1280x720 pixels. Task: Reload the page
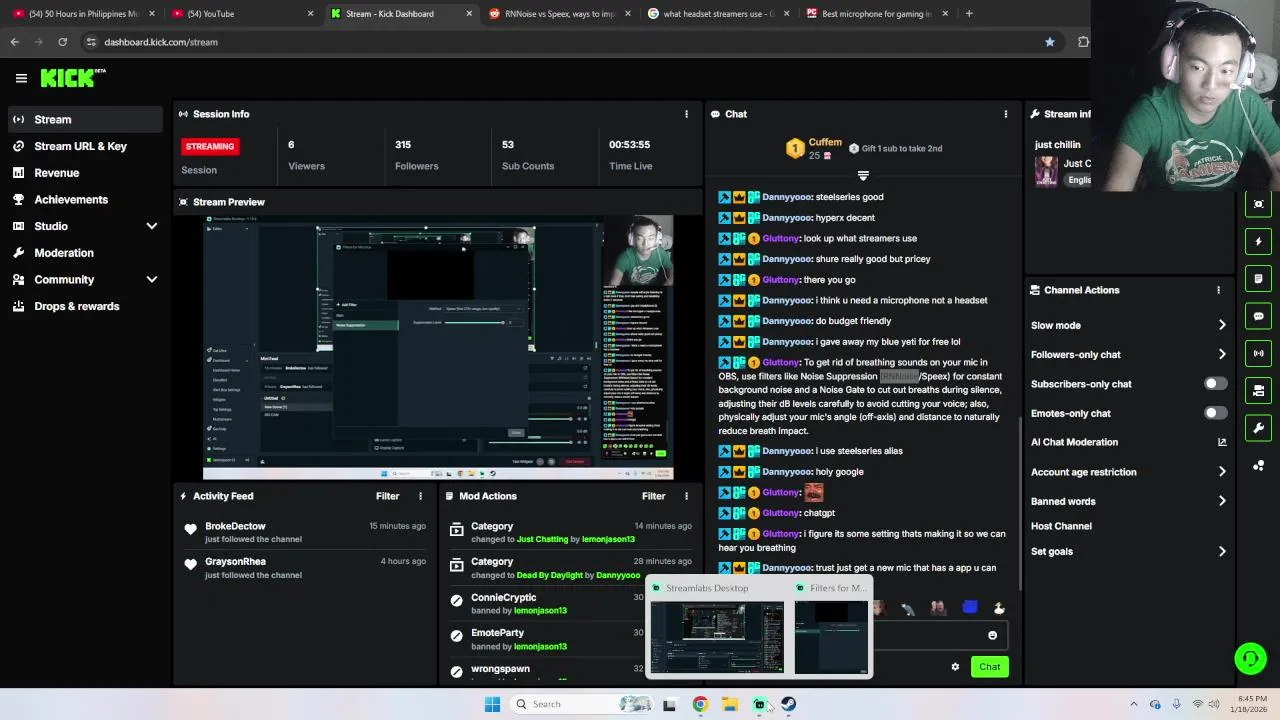tap(62, 42)
